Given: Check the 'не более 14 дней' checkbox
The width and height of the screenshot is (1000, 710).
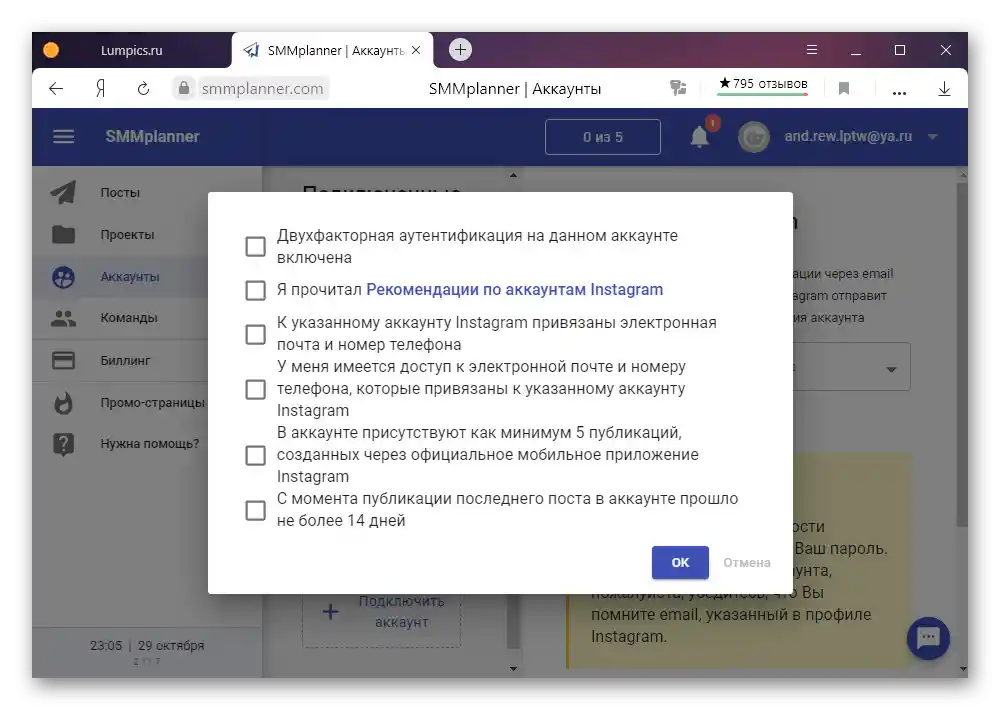Looking at the screenshot, I should pyautogui.click(x=255, y=510).
